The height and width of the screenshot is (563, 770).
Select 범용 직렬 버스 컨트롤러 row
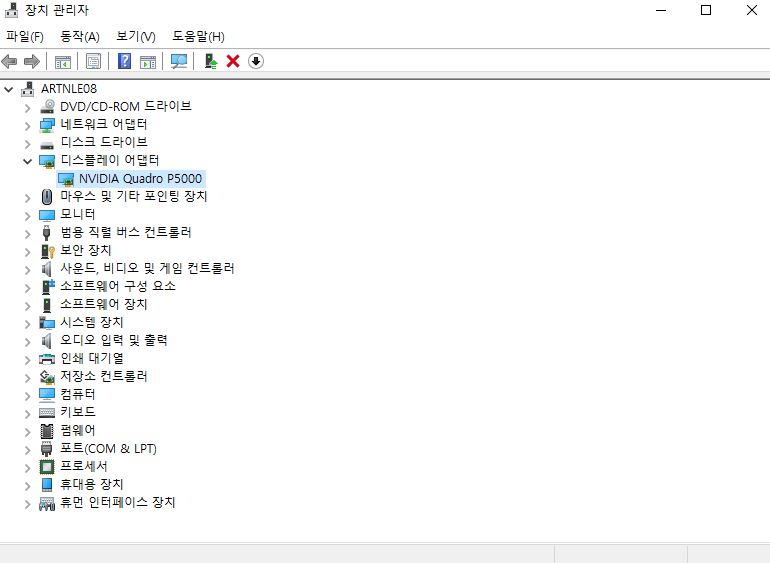[126, 232]
